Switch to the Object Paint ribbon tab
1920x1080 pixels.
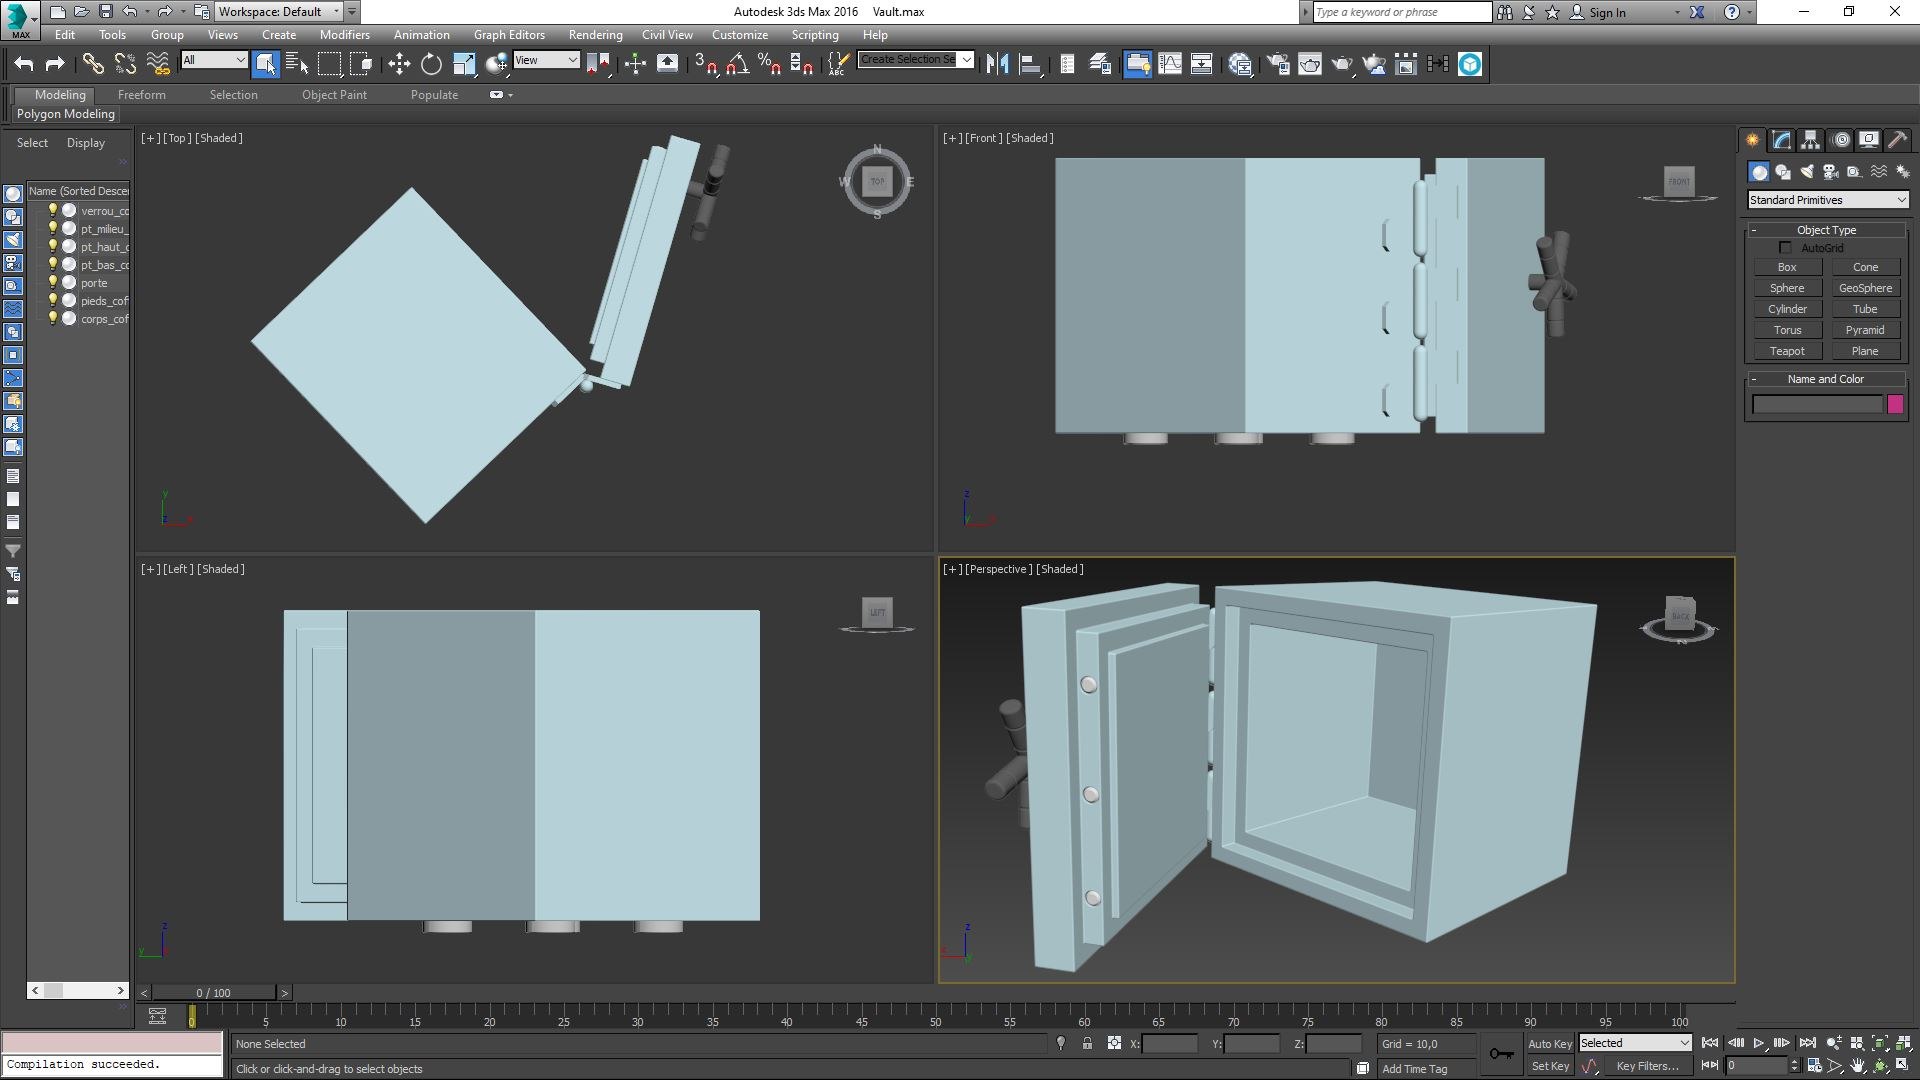(x=334, y=95)
